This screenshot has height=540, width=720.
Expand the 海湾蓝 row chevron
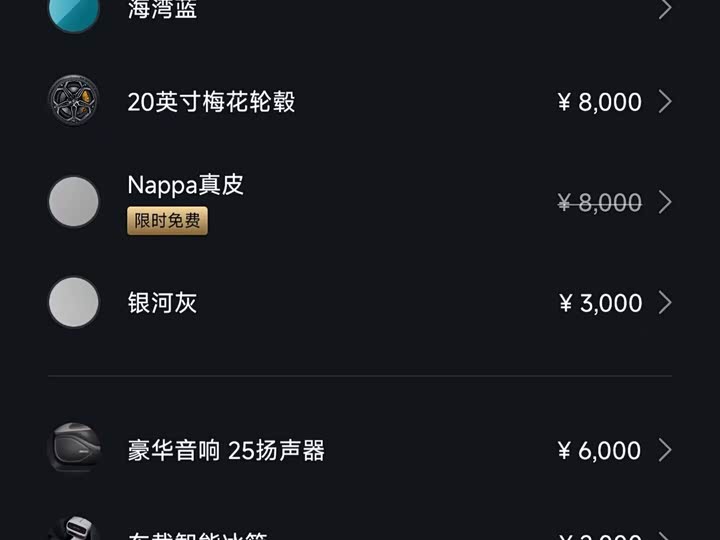(x=665, y=9)
